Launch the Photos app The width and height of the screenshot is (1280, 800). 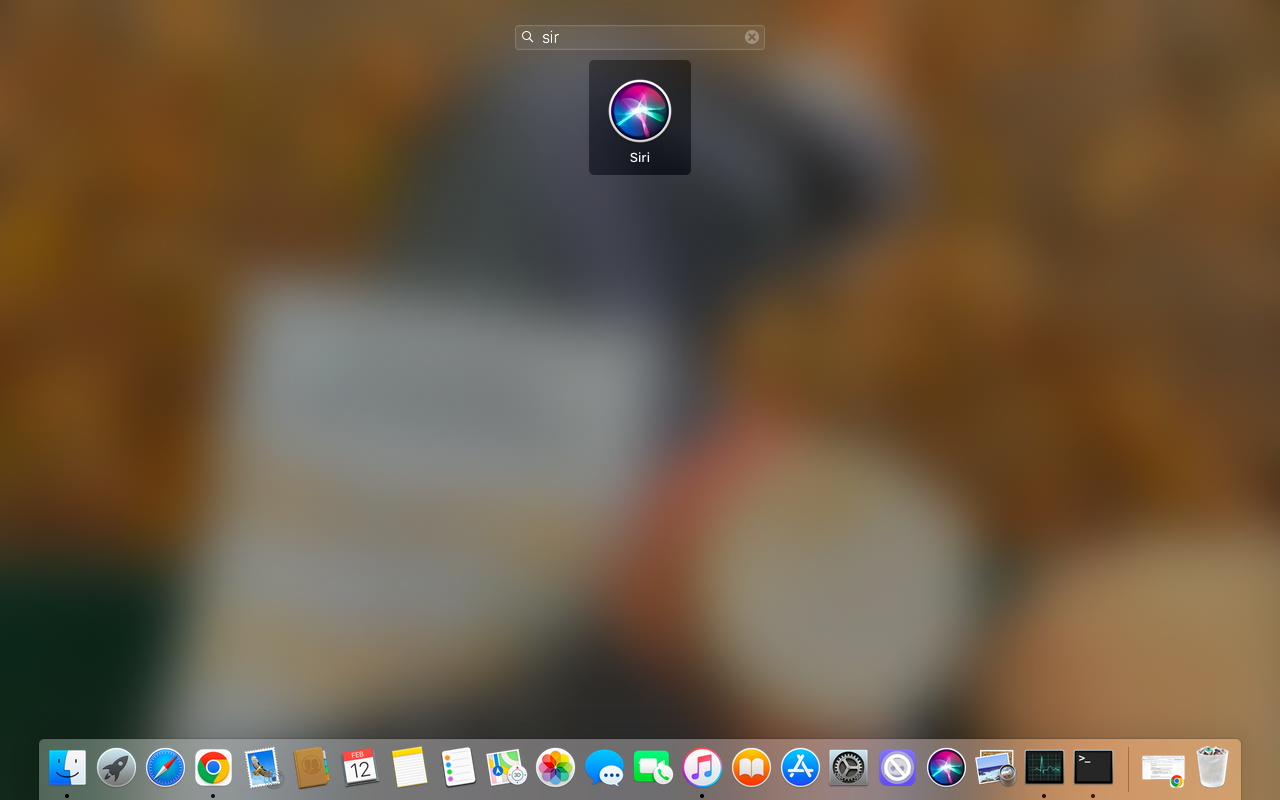555,768
